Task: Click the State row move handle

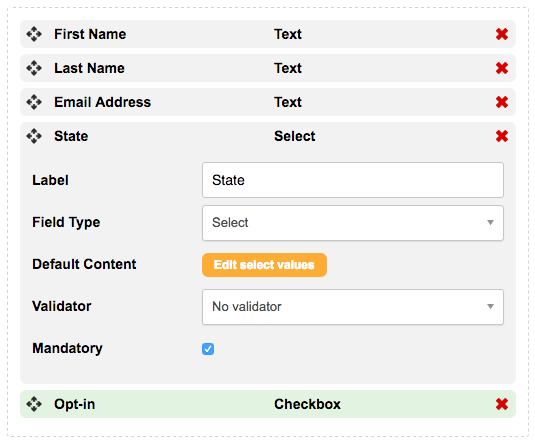Action: tap(34, 136)
